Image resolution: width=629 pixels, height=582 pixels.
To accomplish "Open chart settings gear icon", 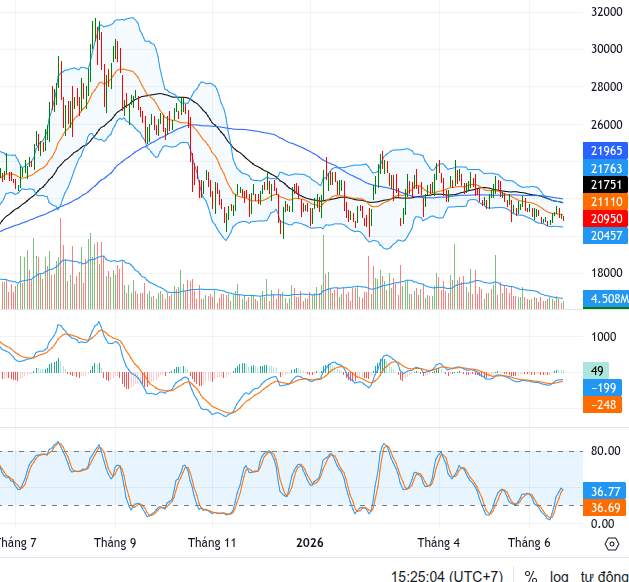I will [612, 544].
